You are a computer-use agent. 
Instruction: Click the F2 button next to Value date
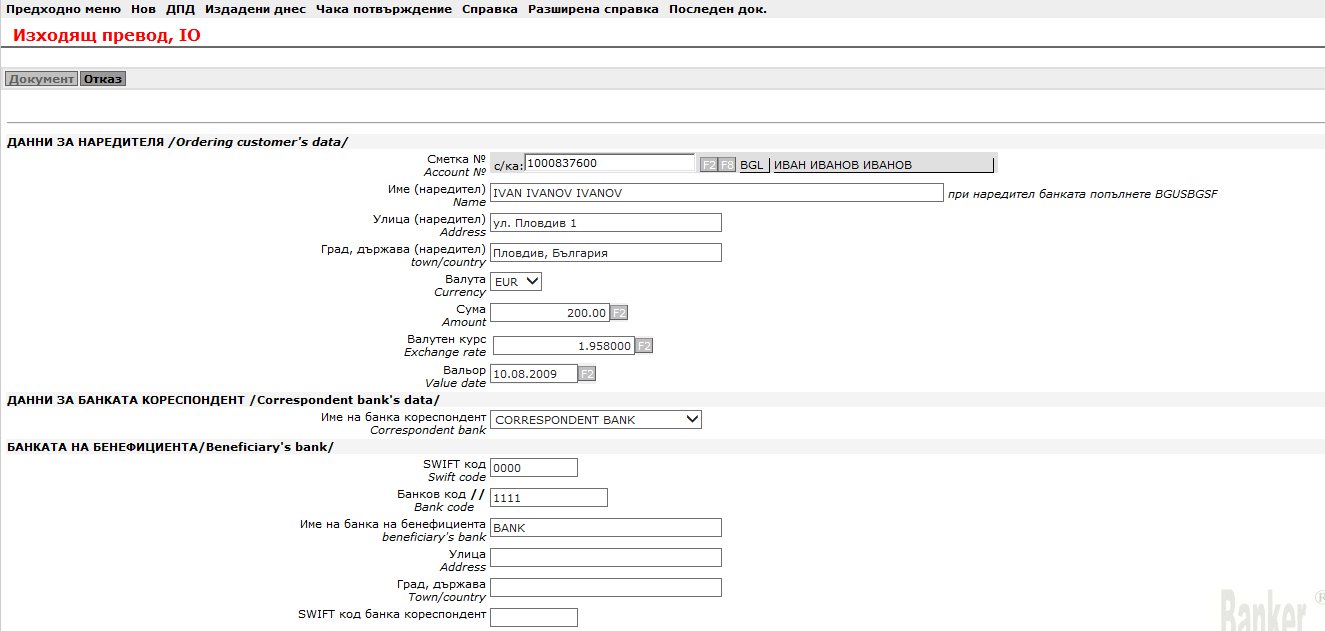(587, 374)
